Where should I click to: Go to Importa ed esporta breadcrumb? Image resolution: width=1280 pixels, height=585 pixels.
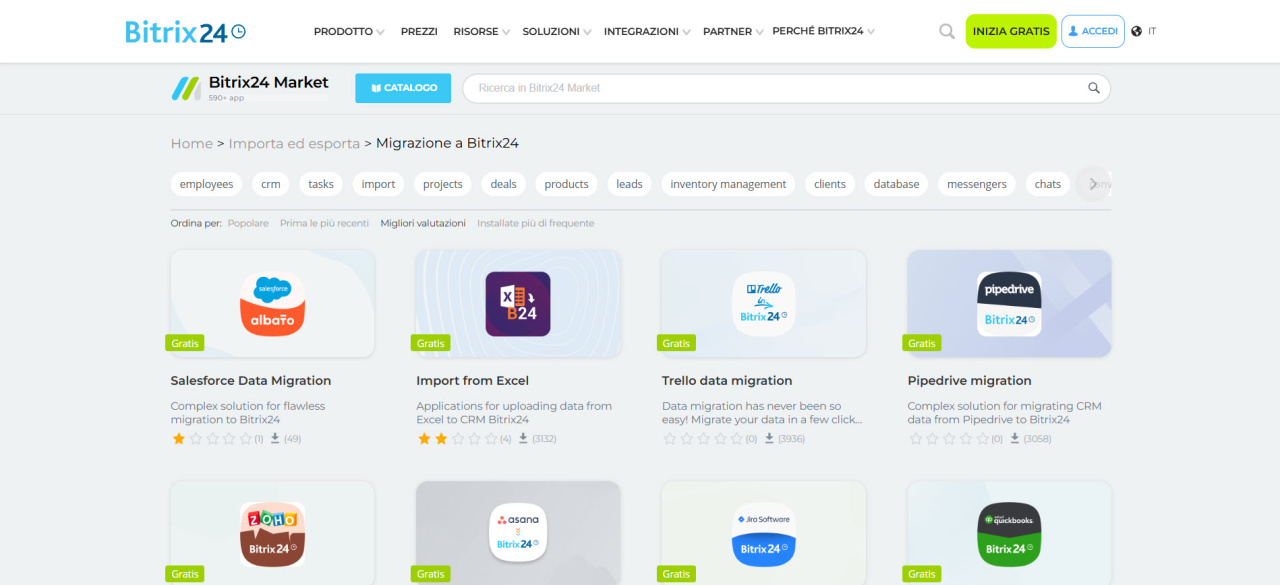point(294,143)
